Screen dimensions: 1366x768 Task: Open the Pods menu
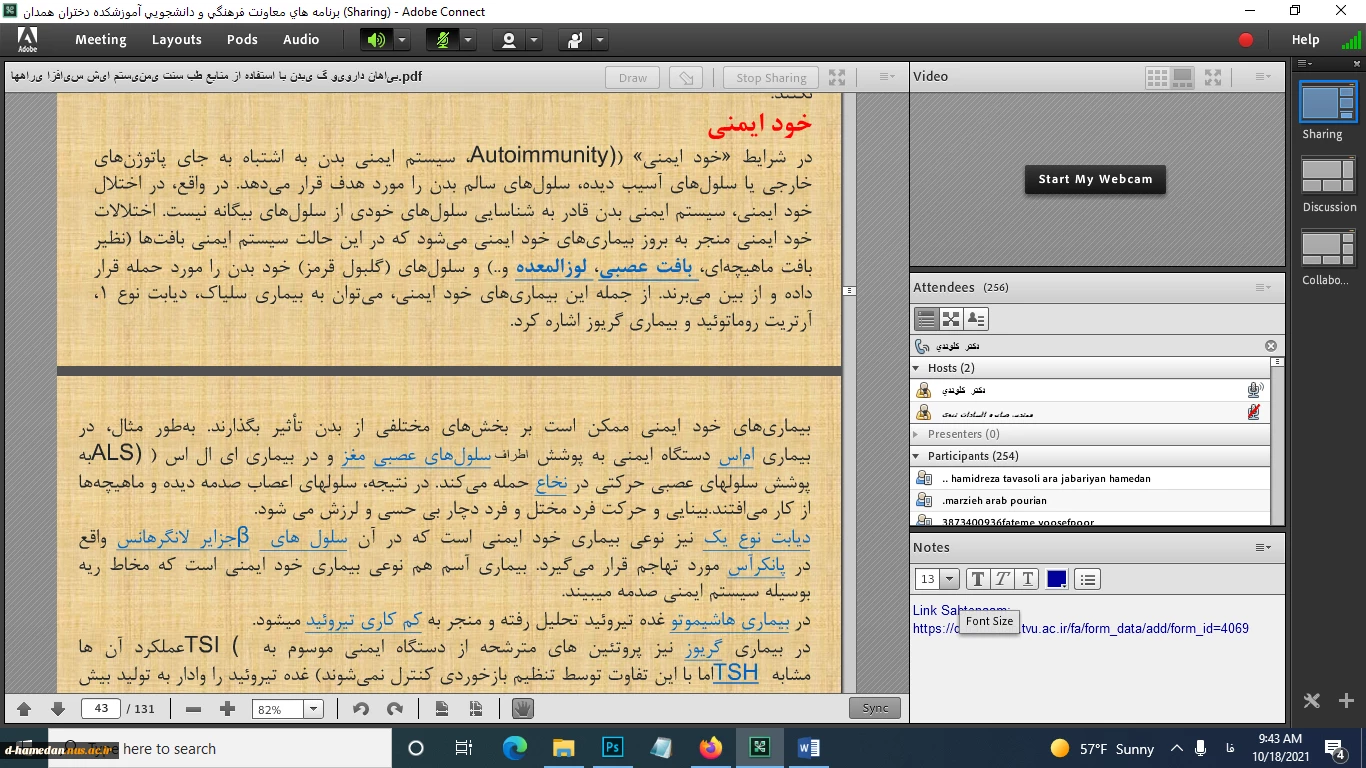coord(242,40)
